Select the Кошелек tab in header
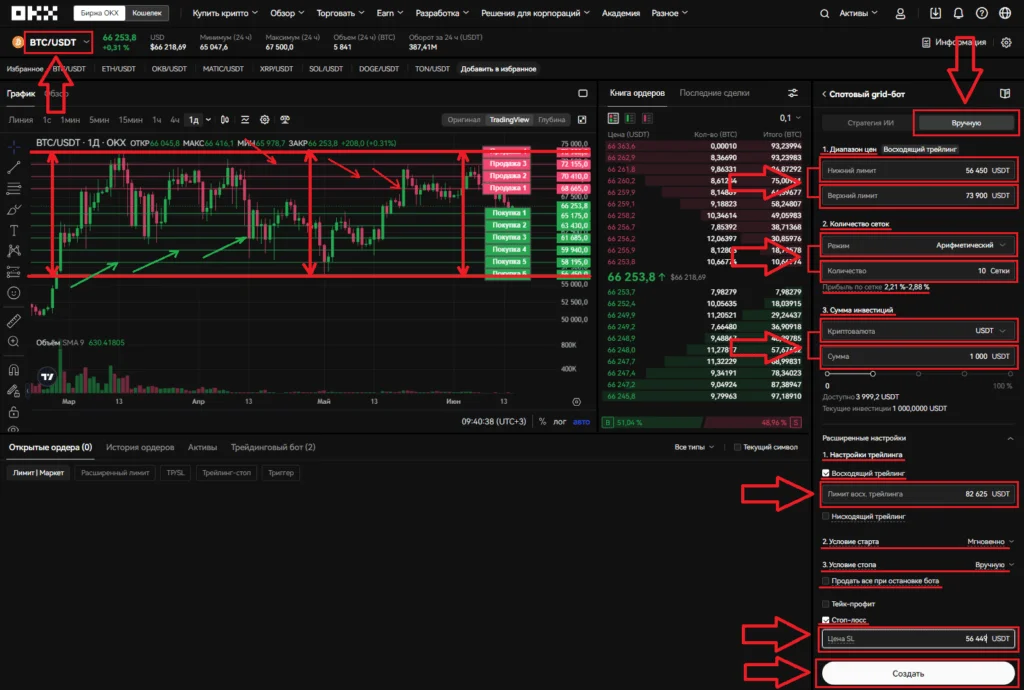Viewport: 1024px width, 690px height. 147,13
